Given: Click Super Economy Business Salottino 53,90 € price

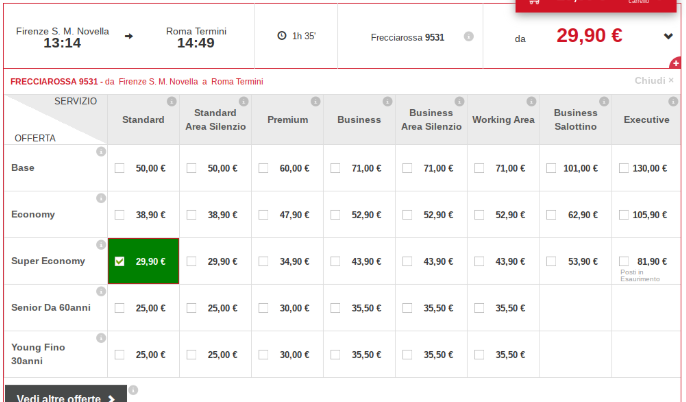Looking at the screenshot, I should point(583,262).
